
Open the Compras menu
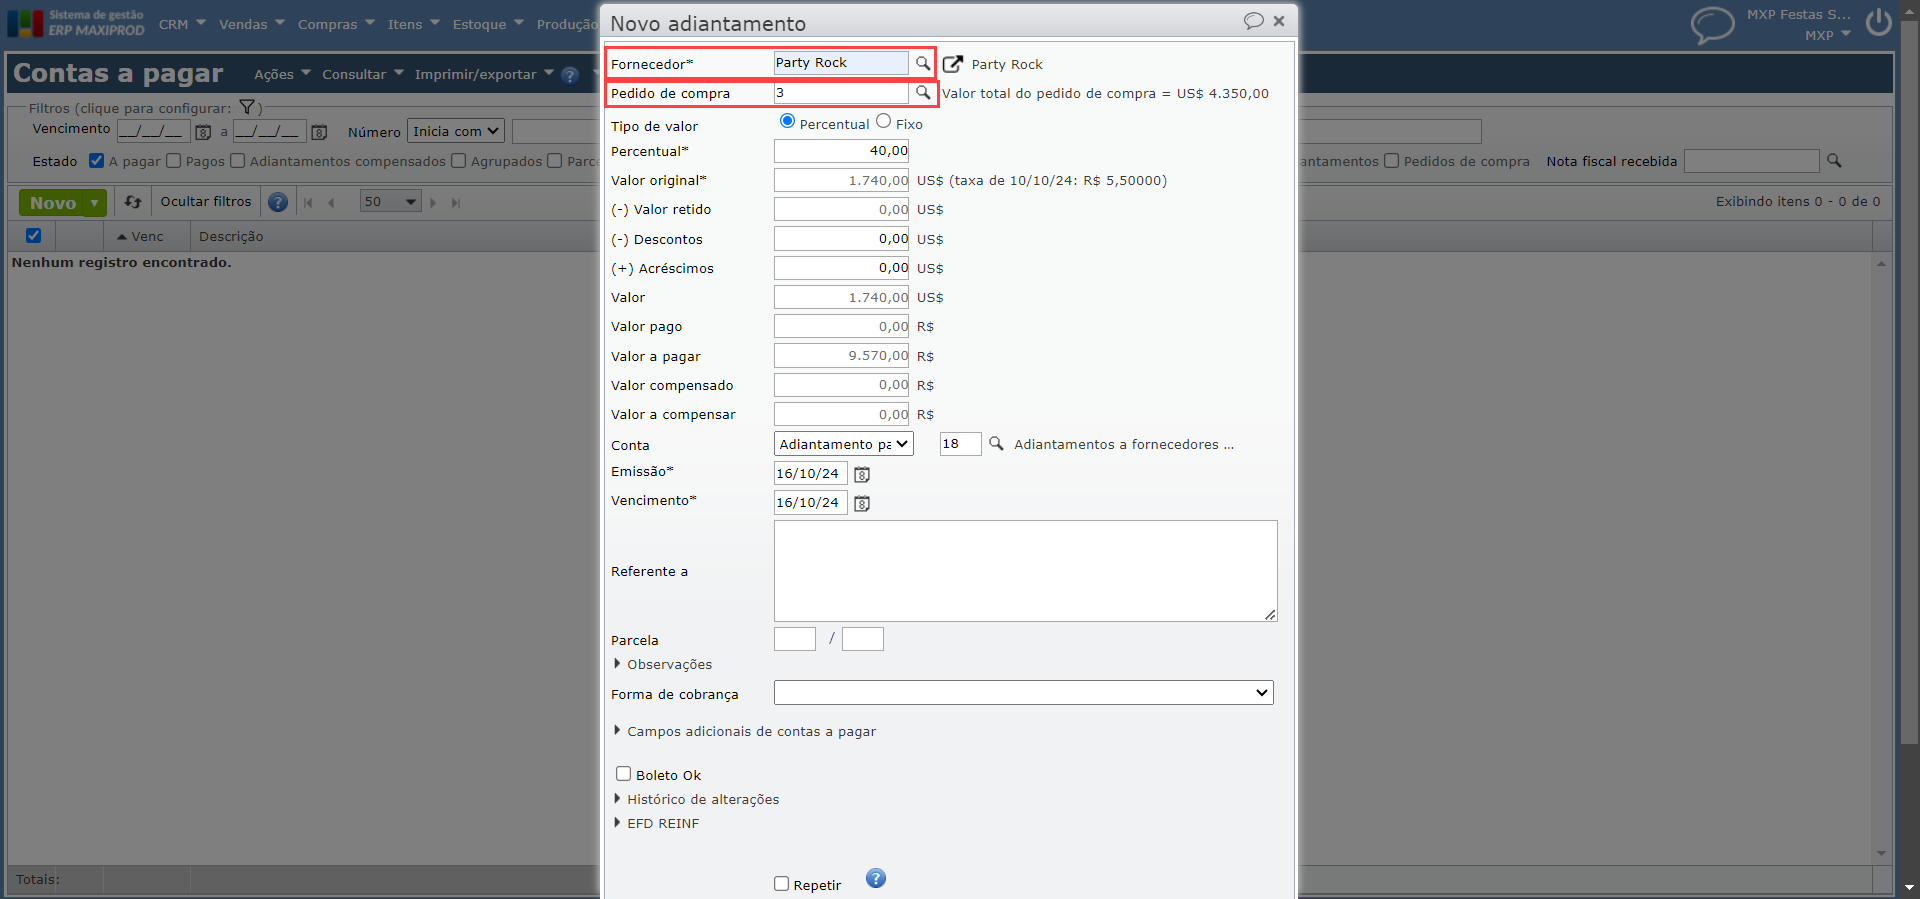(336, 24)
